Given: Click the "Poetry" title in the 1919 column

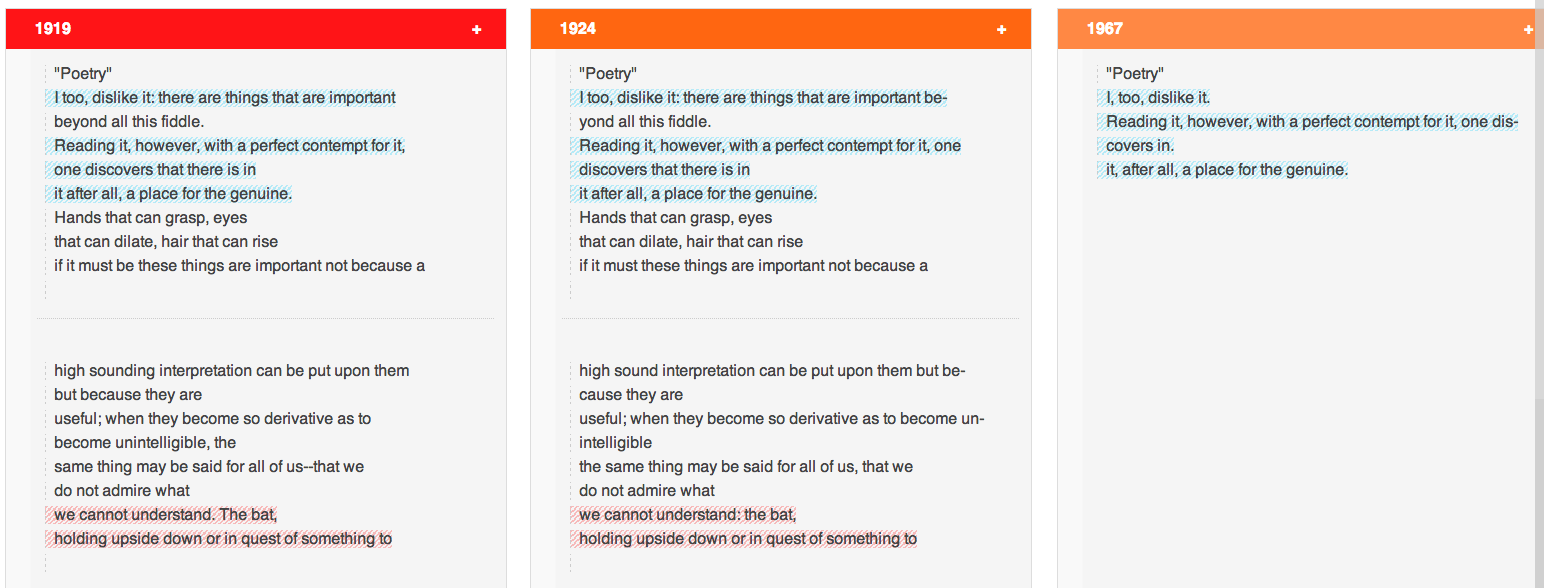Looking at the screenshot, I should (83, 74).
